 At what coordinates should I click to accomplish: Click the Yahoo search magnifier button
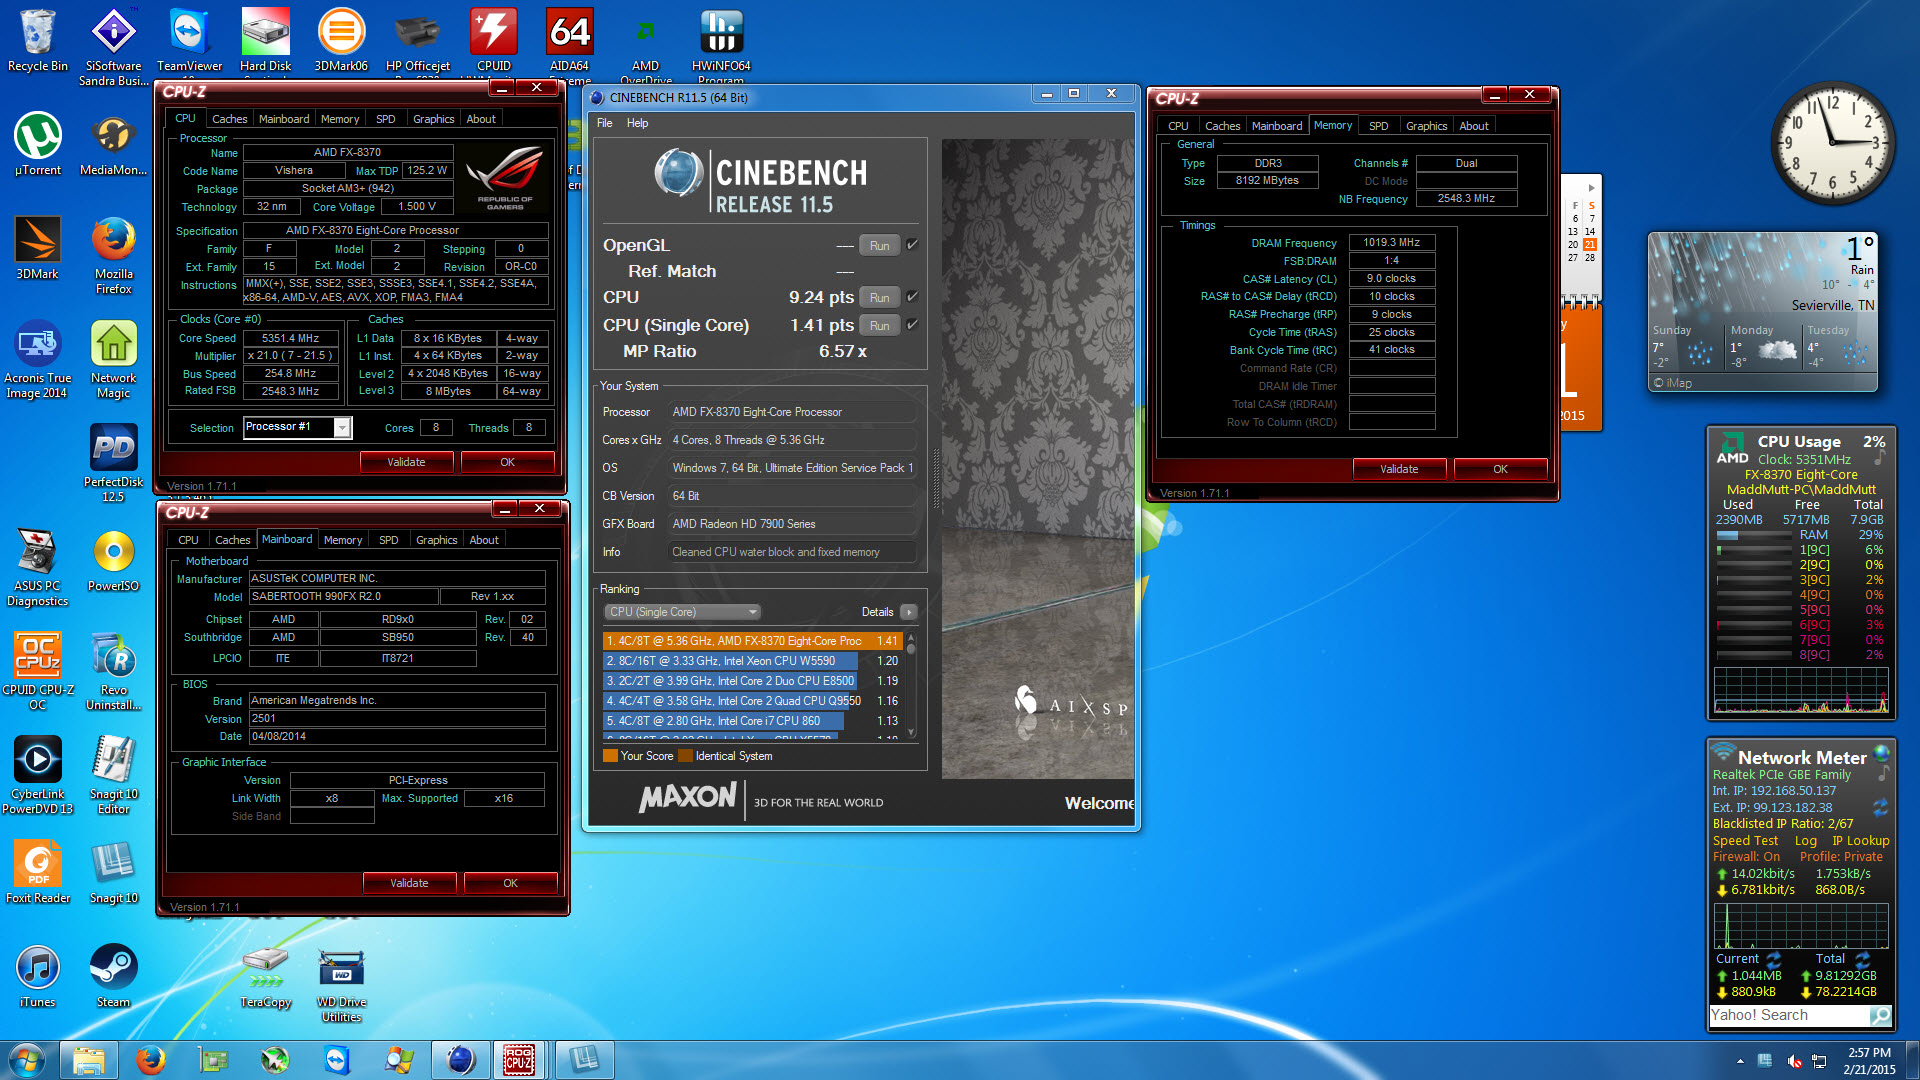coord(1880,1016)
